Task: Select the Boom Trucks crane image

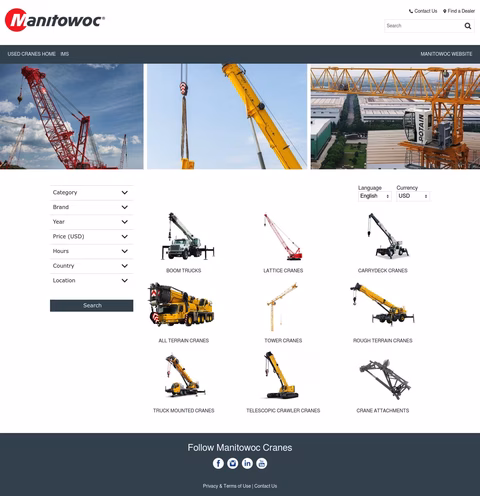Action: coord(187,236)
